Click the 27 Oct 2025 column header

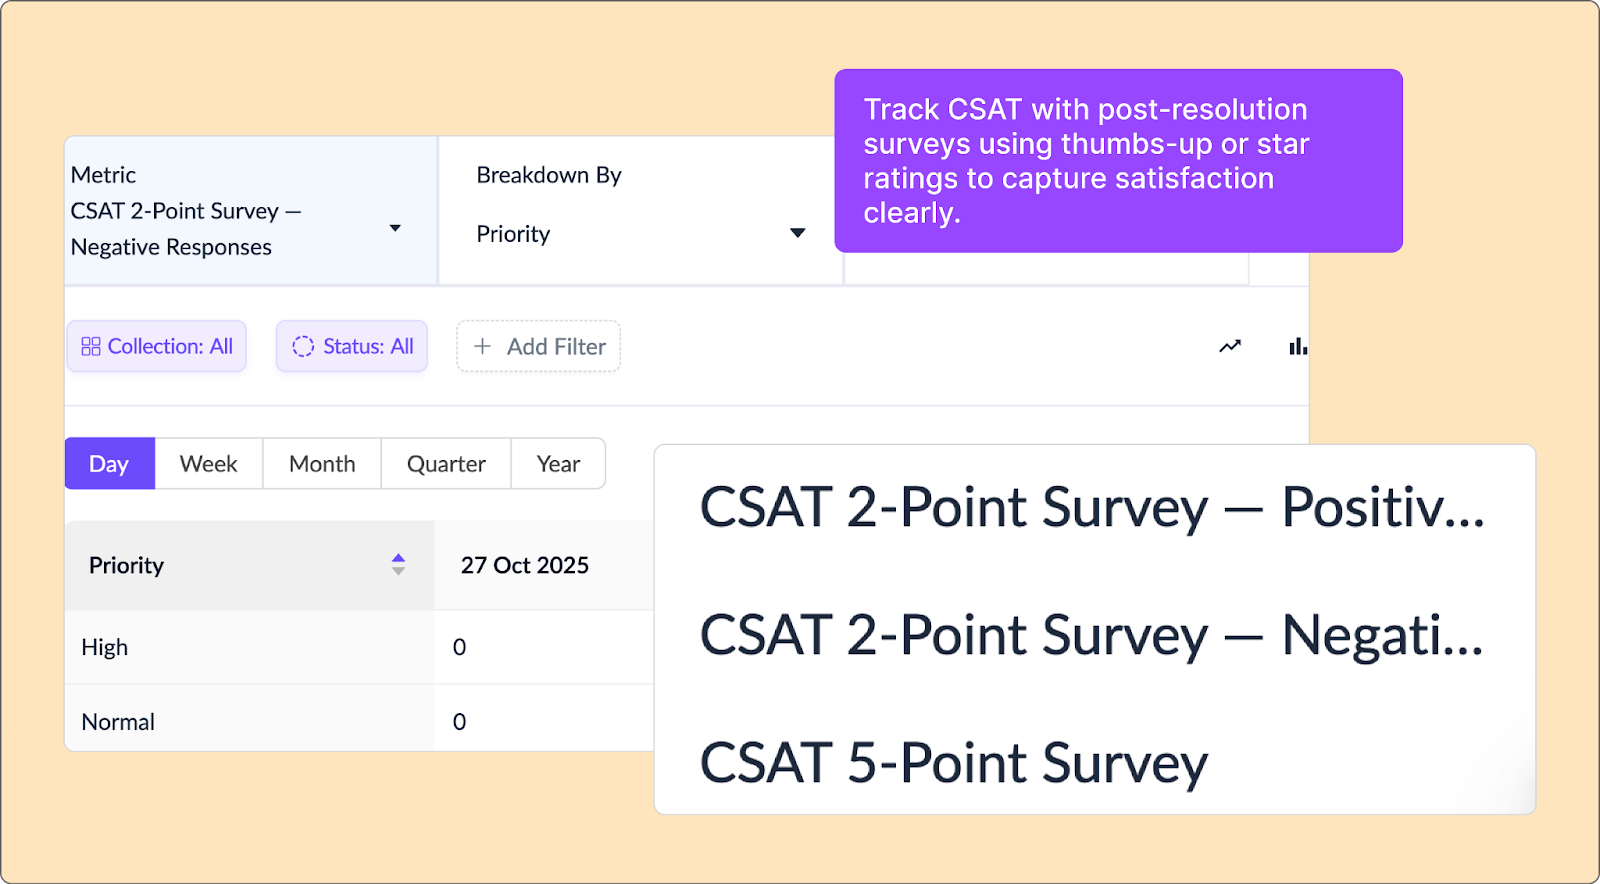click(525, 565)
